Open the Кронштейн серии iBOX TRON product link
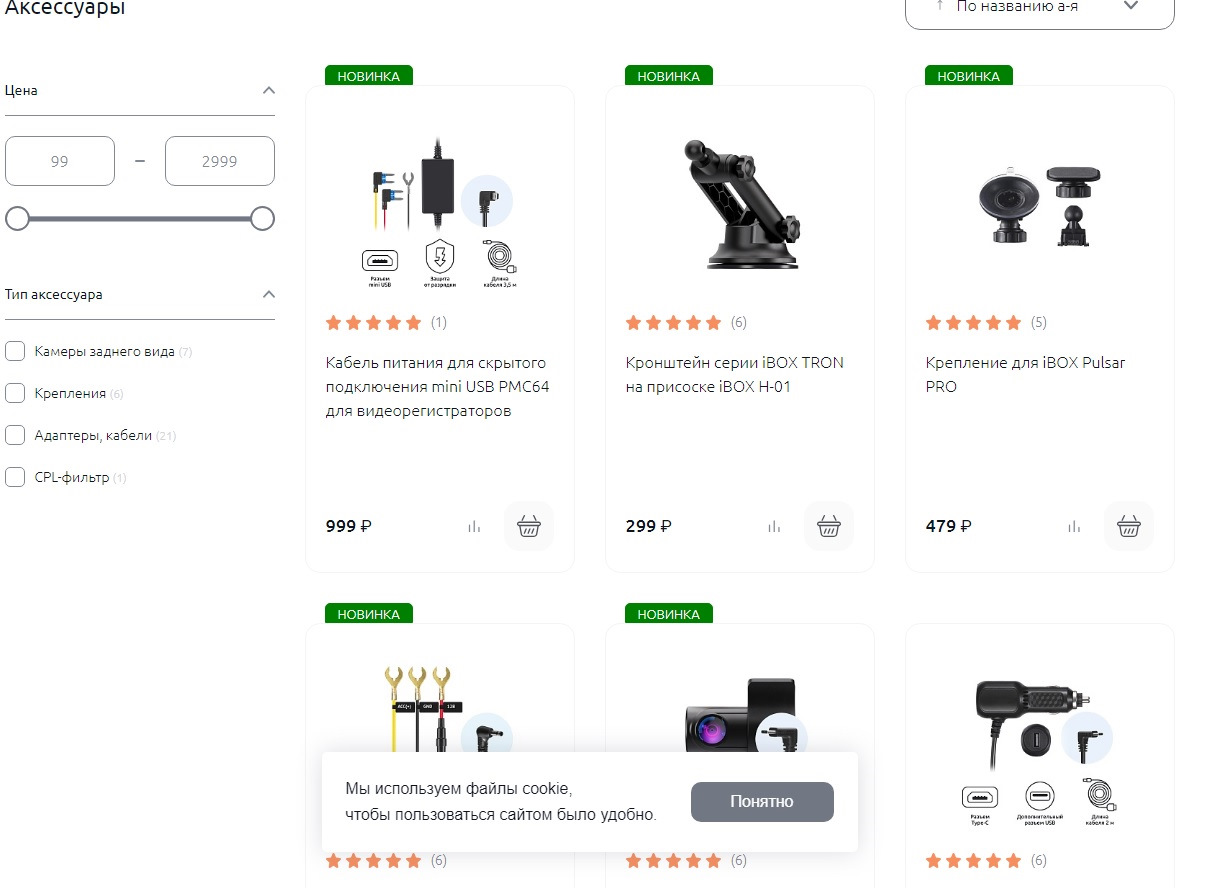1205x888 pixels. pyautogui.click(x=735, y=375)
